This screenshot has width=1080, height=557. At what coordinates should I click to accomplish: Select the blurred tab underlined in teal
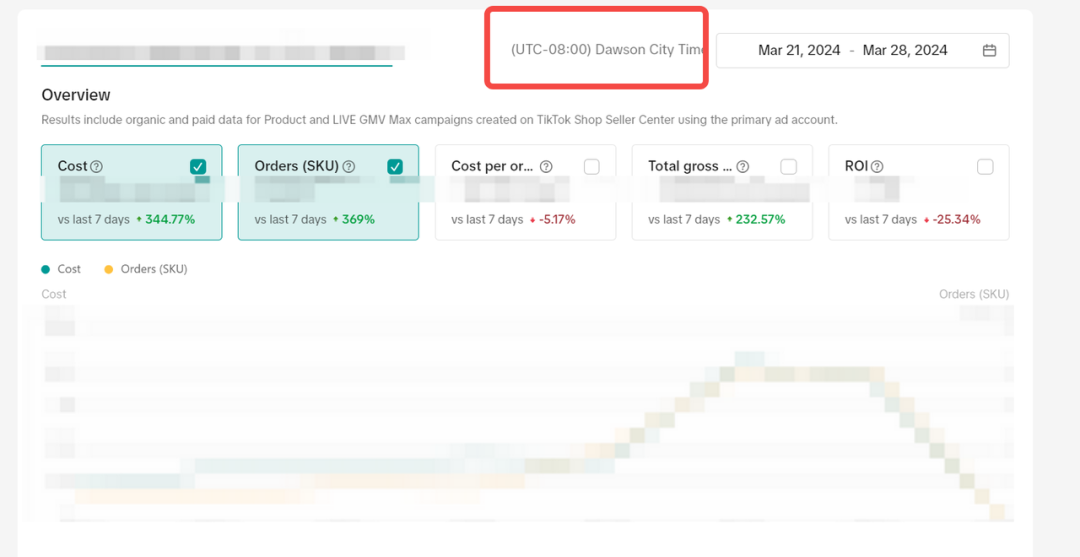coord(216,53)
